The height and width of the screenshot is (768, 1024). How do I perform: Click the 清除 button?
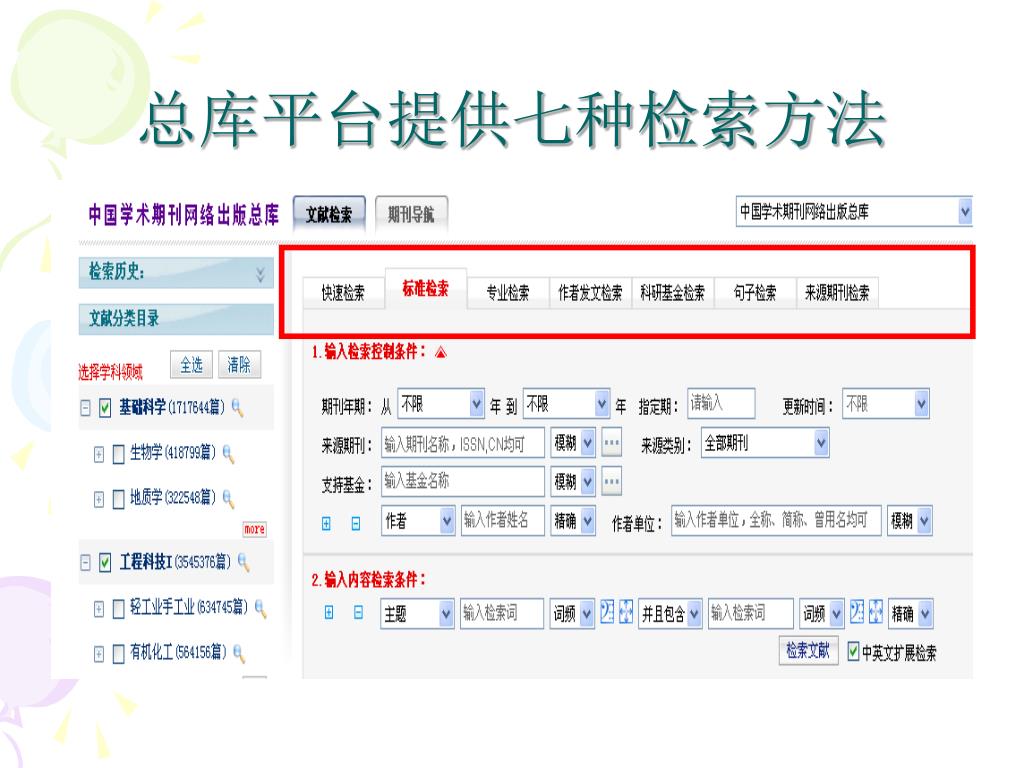point(239,364)
